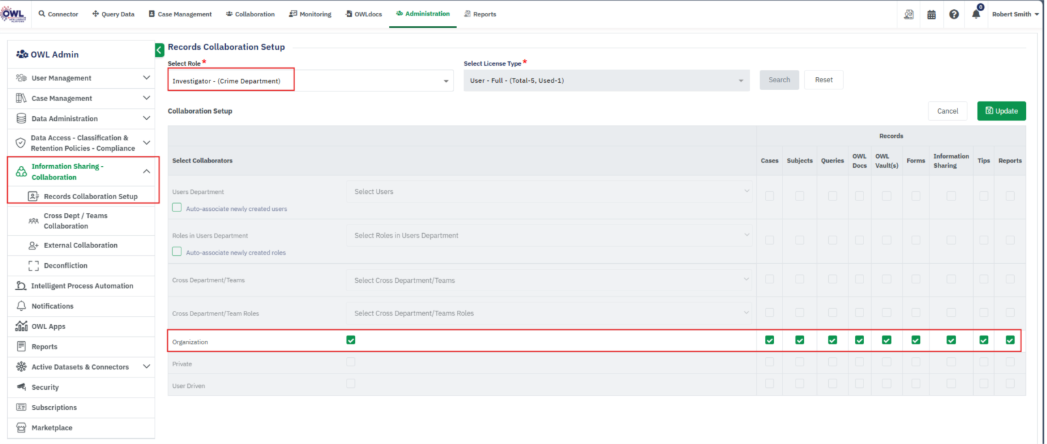Click the Security megaphone icon
The height and width of the screenshot is (444, 1047).
point(21,387)
